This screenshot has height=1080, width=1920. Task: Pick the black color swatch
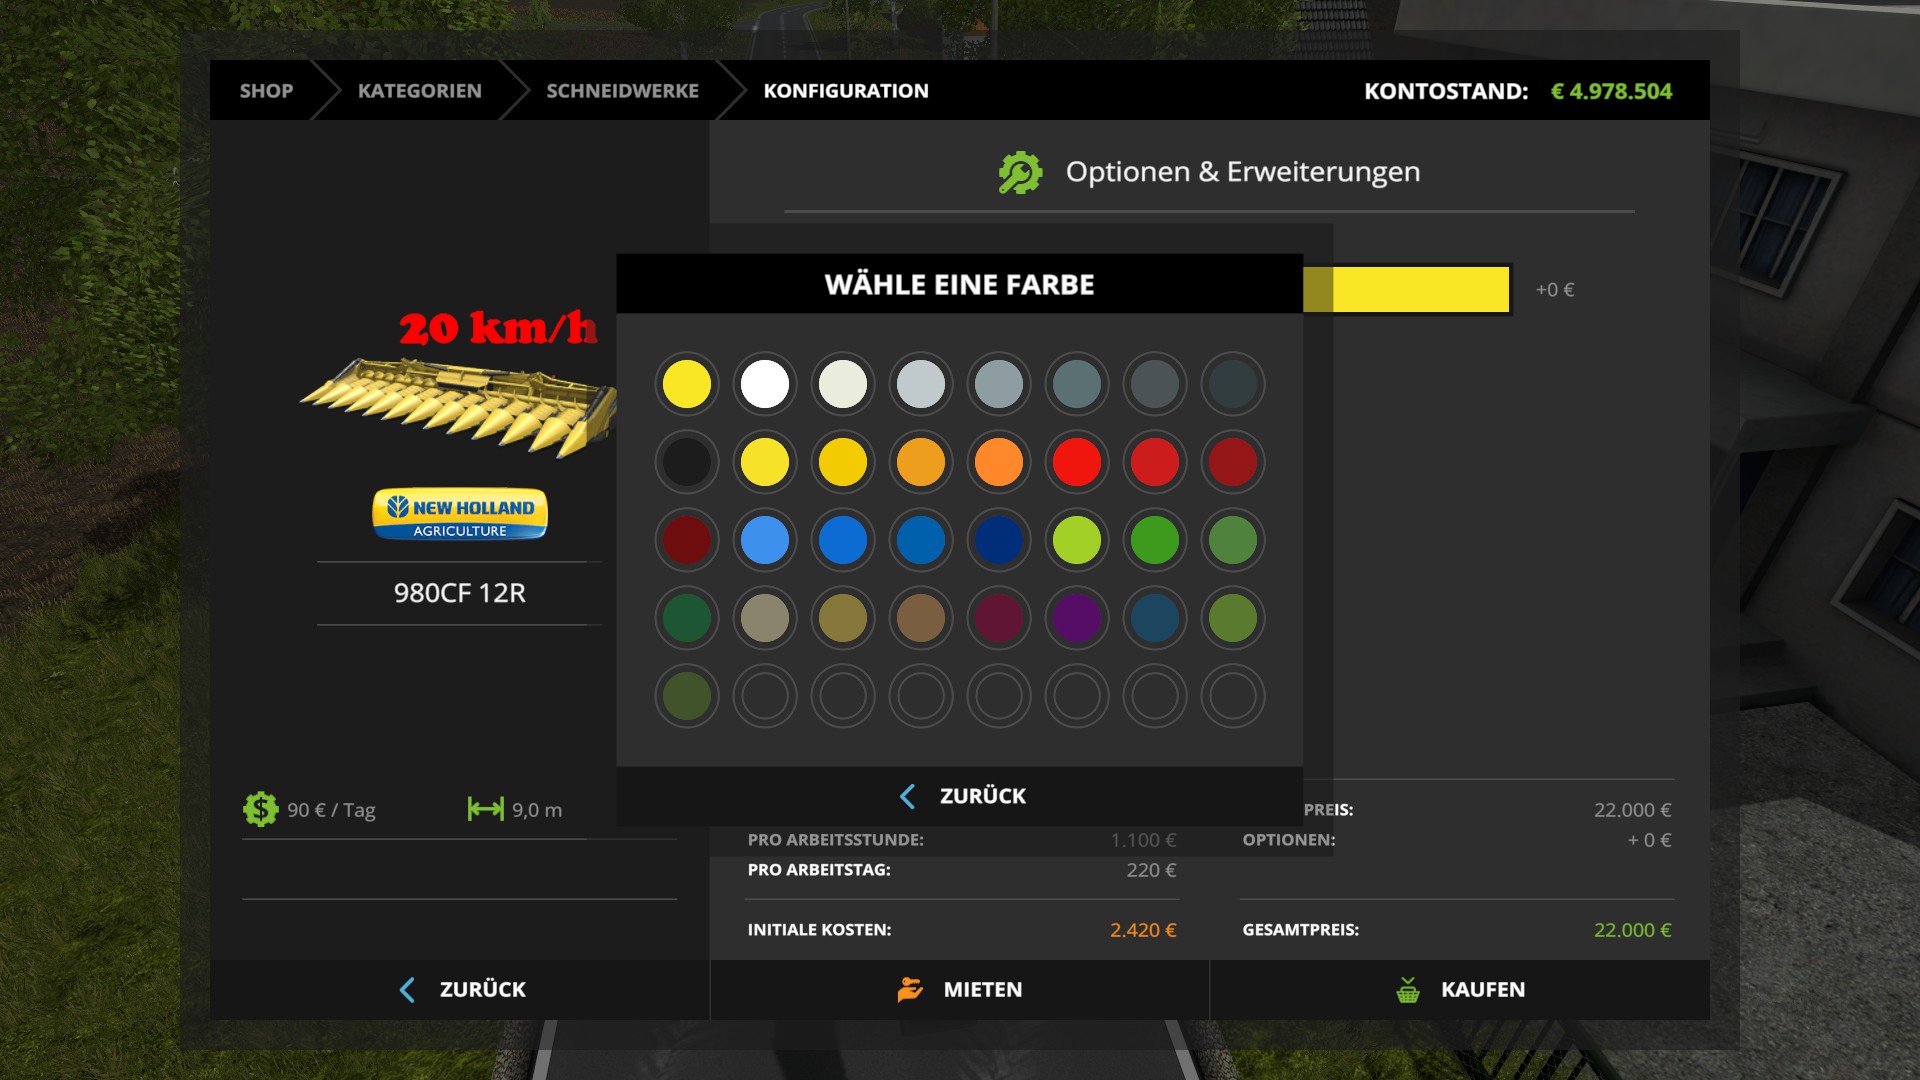click(687, 462)
